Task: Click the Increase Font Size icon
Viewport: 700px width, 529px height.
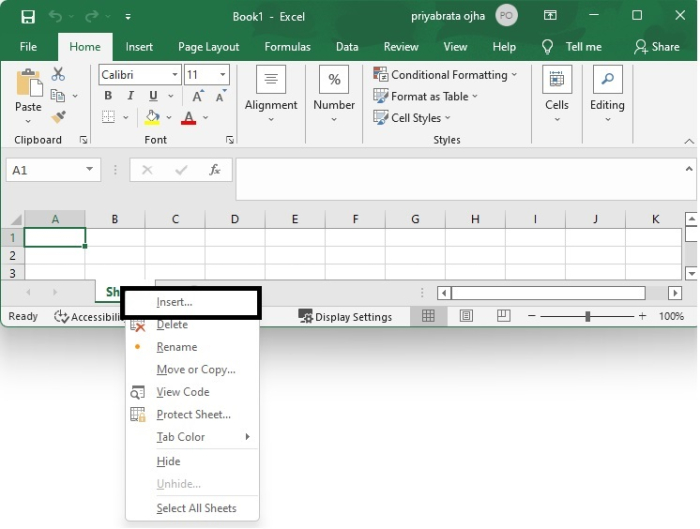Action: click(198, 96)
